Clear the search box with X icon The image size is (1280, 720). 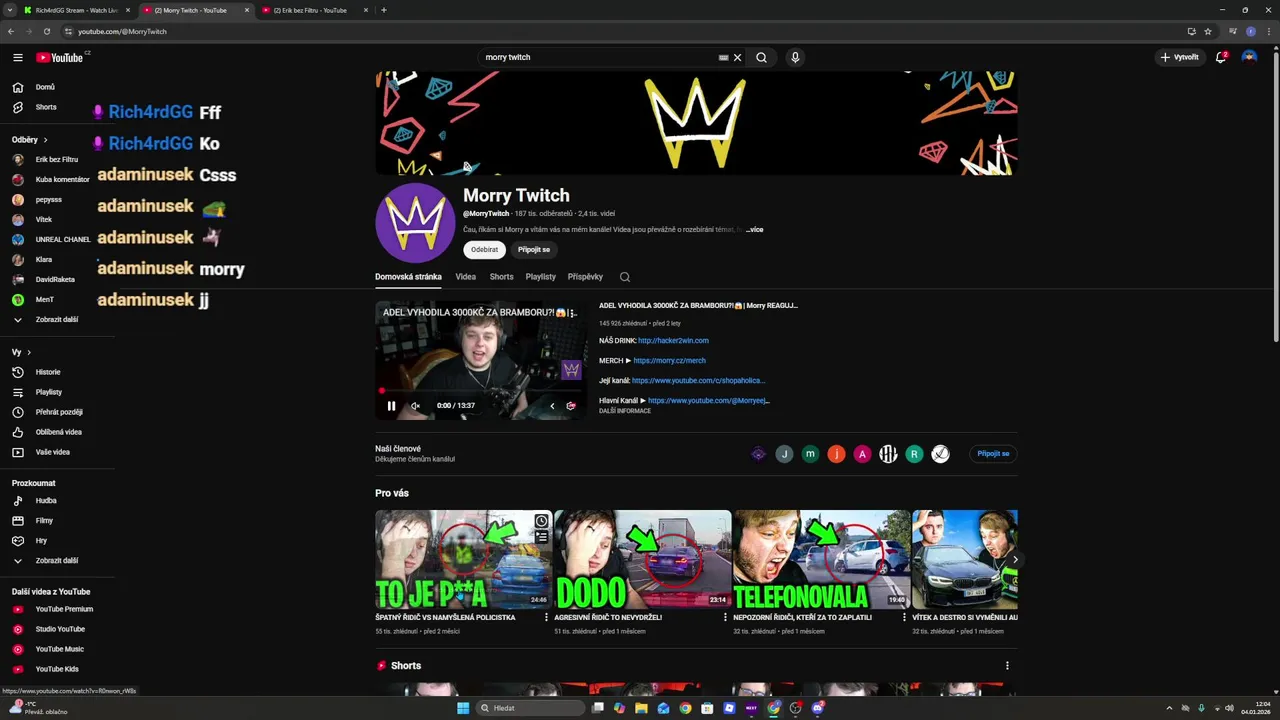738,58
